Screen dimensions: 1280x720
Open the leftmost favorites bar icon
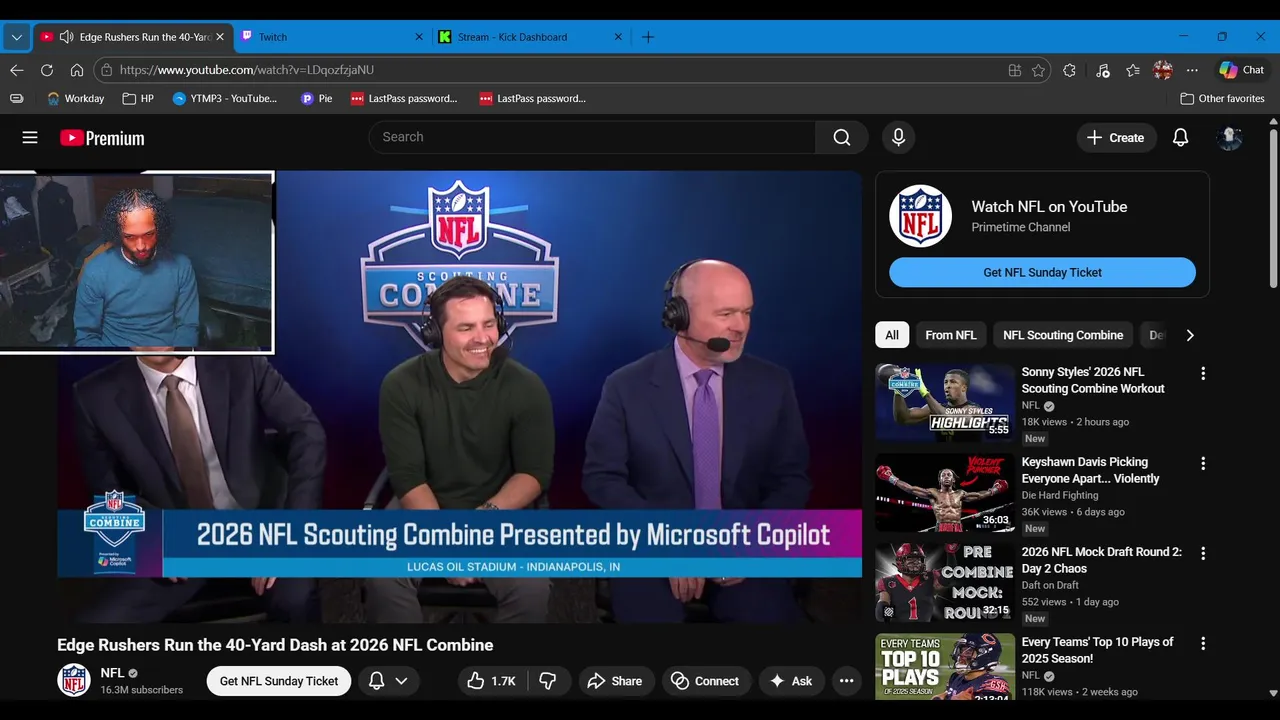pyautogui.click(x=17, y=98)
